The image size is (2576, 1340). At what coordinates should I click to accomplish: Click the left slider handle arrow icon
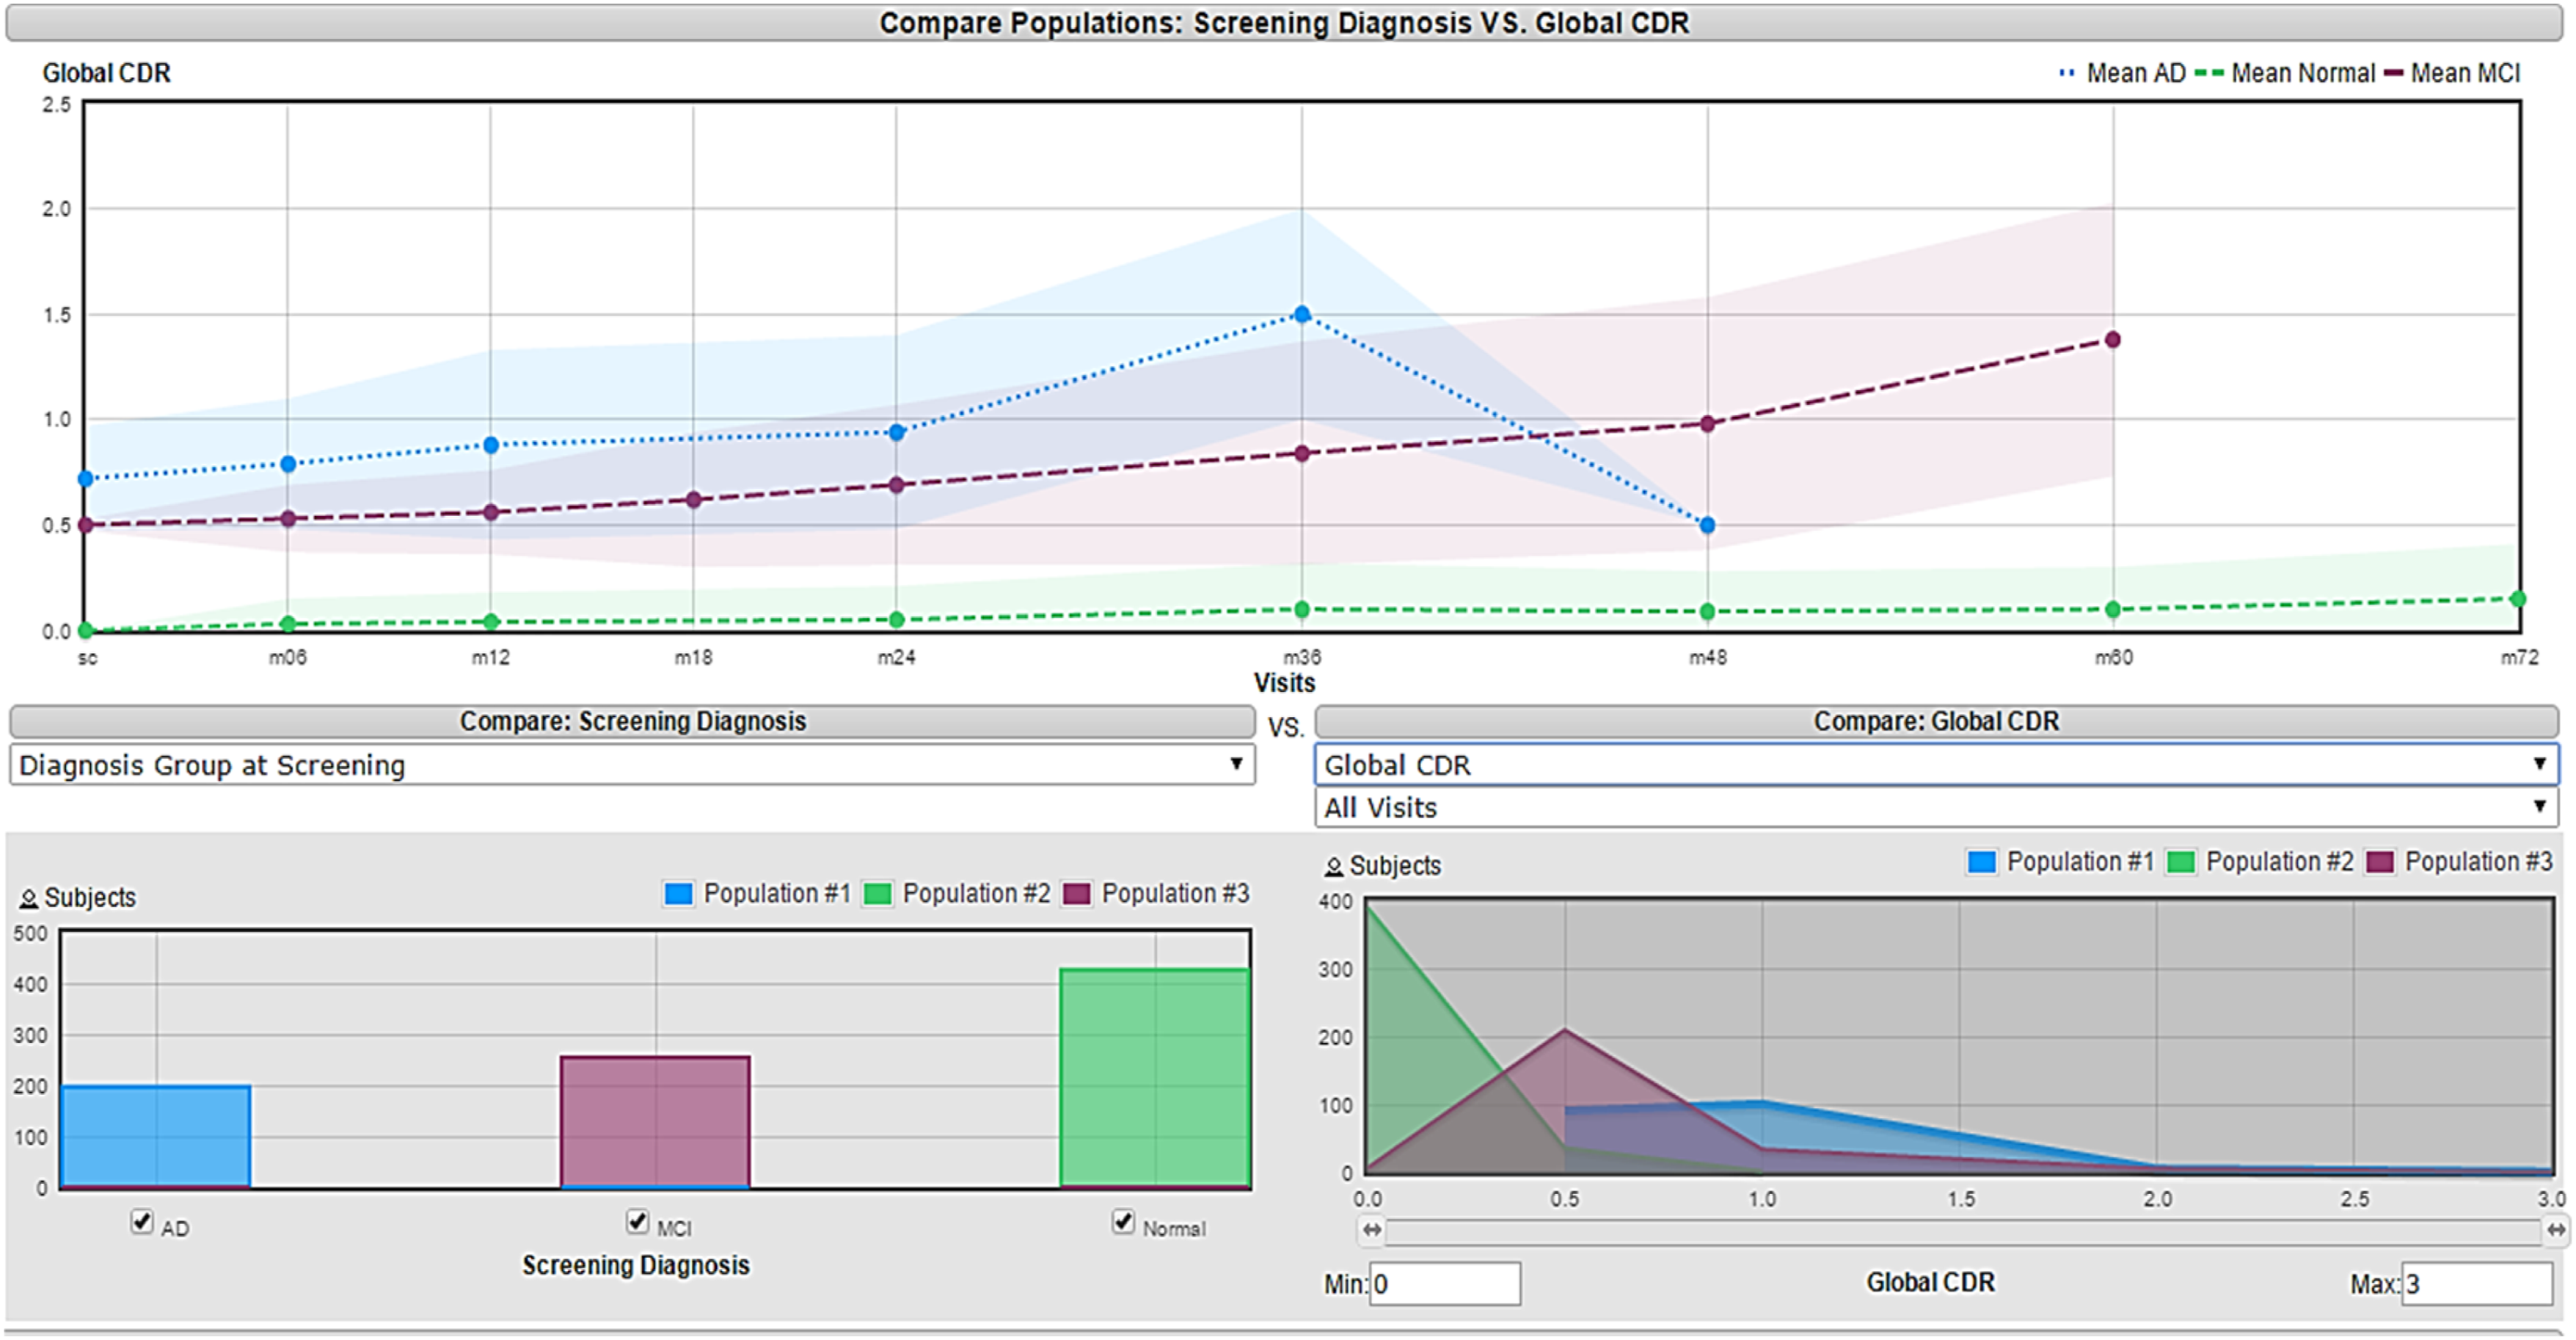point(1371,1229)
